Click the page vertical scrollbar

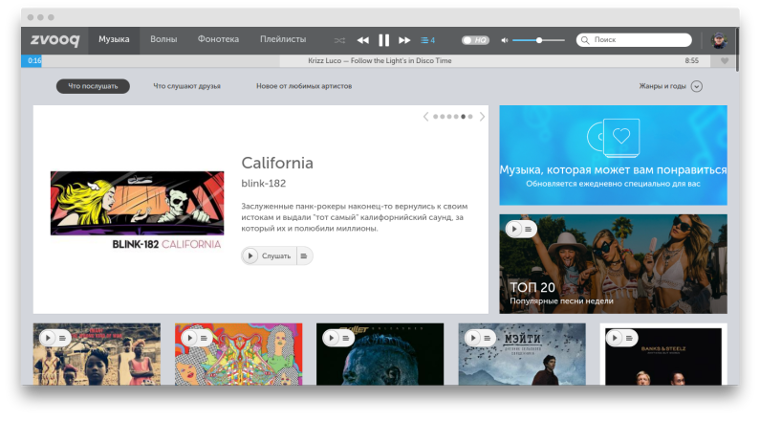[737, 49]
